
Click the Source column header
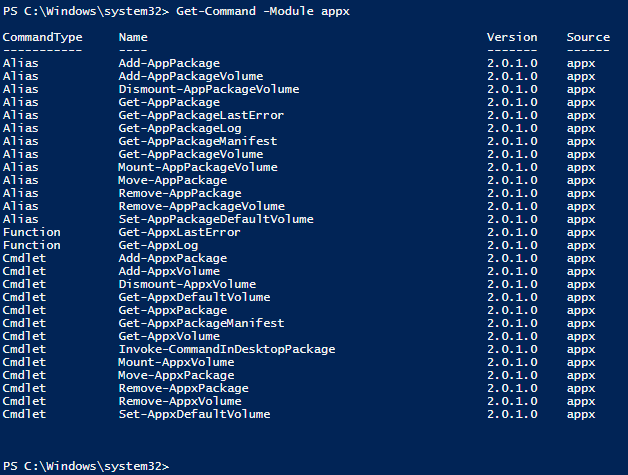tap(588, 37)
